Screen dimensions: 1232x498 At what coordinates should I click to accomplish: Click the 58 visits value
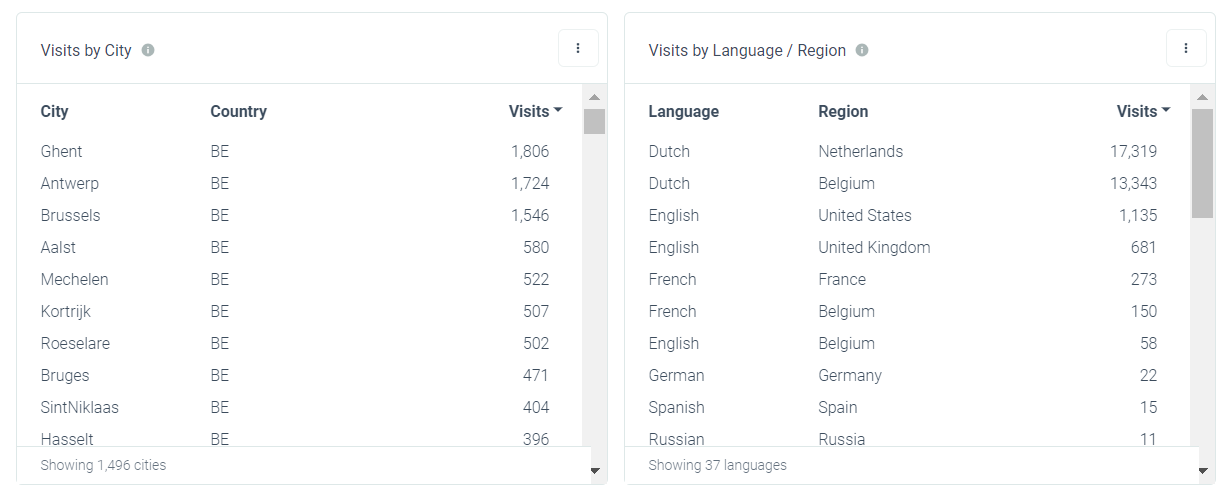point(1148,343)
